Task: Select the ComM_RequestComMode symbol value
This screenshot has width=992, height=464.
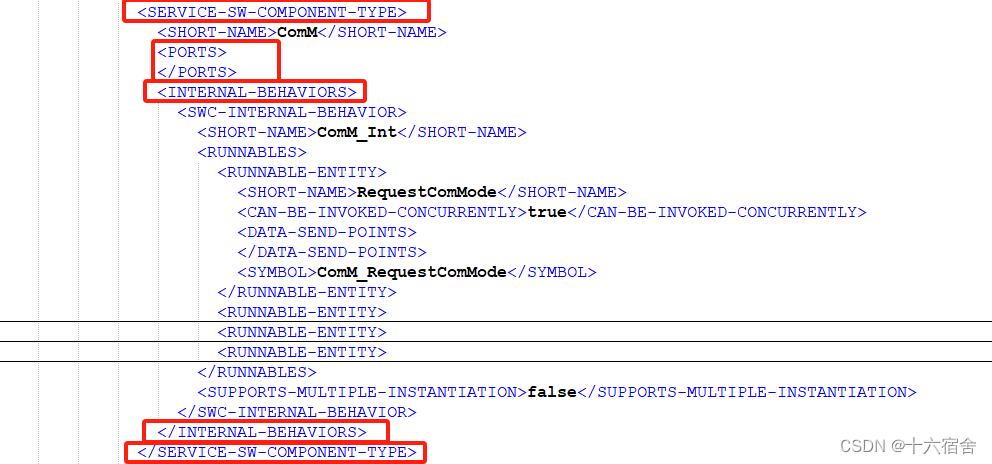Action: [412, 272]
